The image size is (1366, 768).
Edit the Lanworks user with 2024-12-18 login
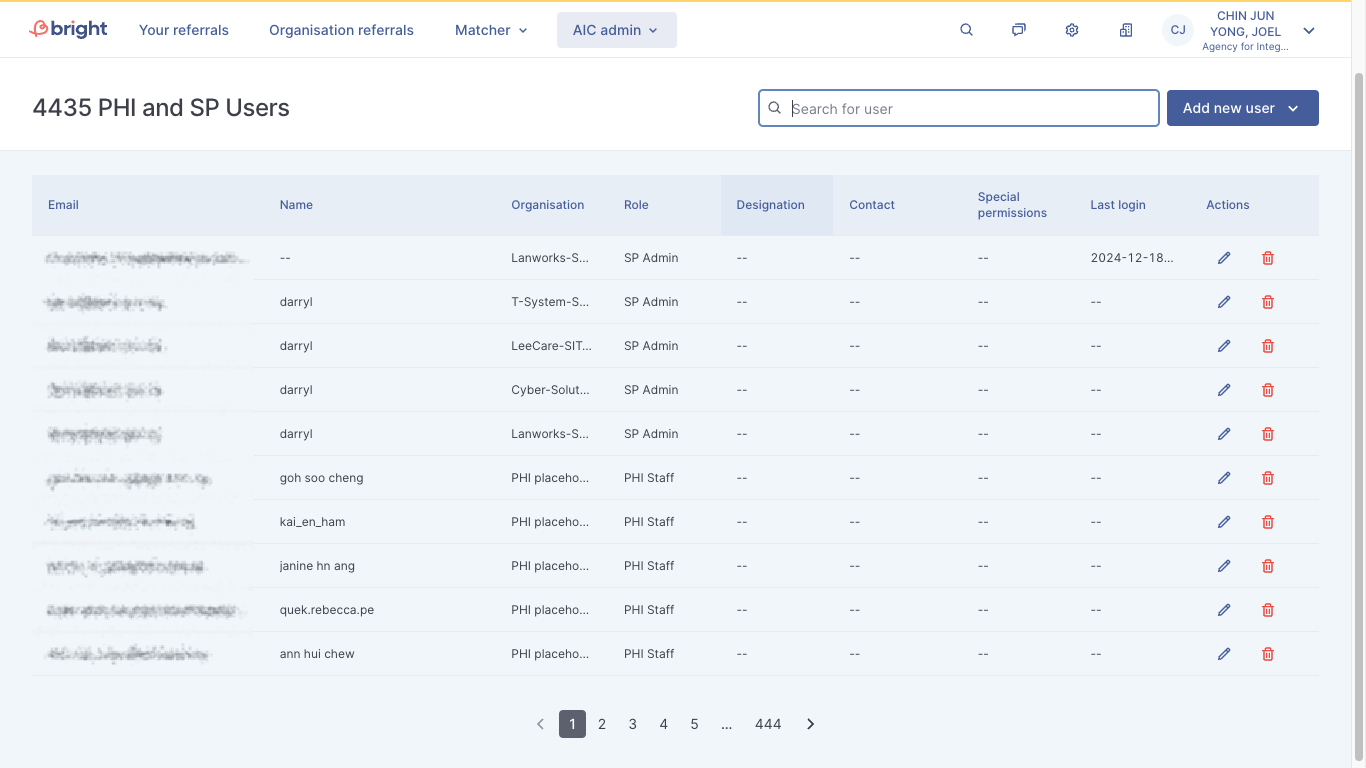[1224, 258]
